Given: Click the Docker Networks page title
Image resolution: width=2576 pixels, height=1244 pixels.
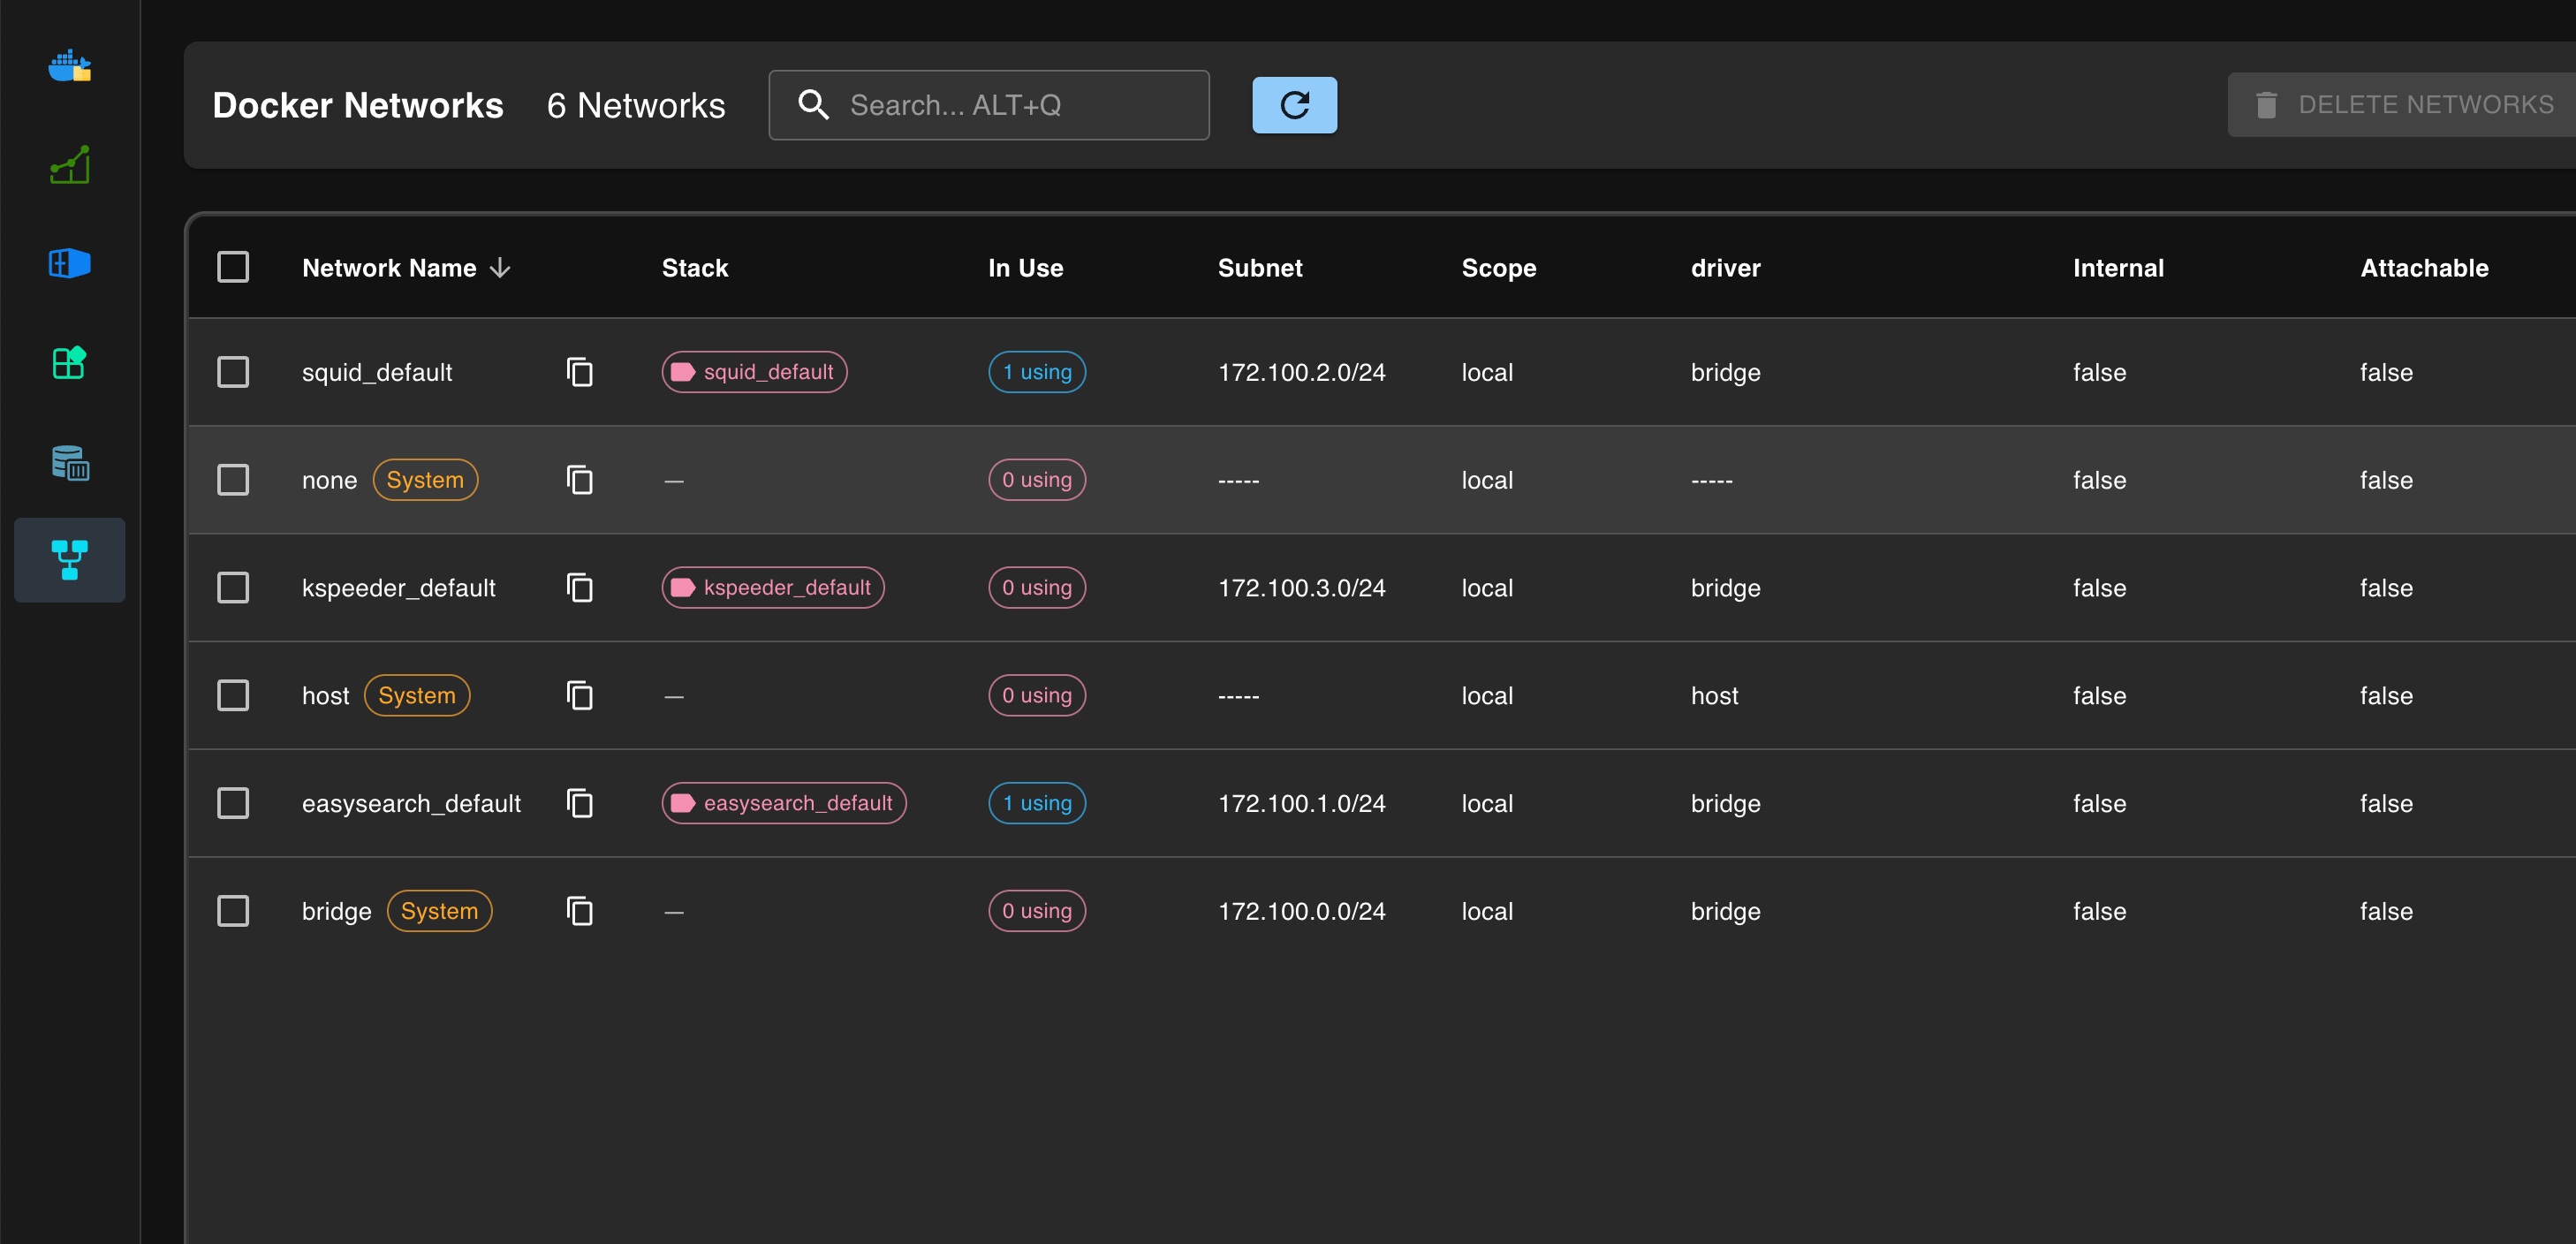Looking at the screenshot, I should pyautogui.click(x=358, y=105).
